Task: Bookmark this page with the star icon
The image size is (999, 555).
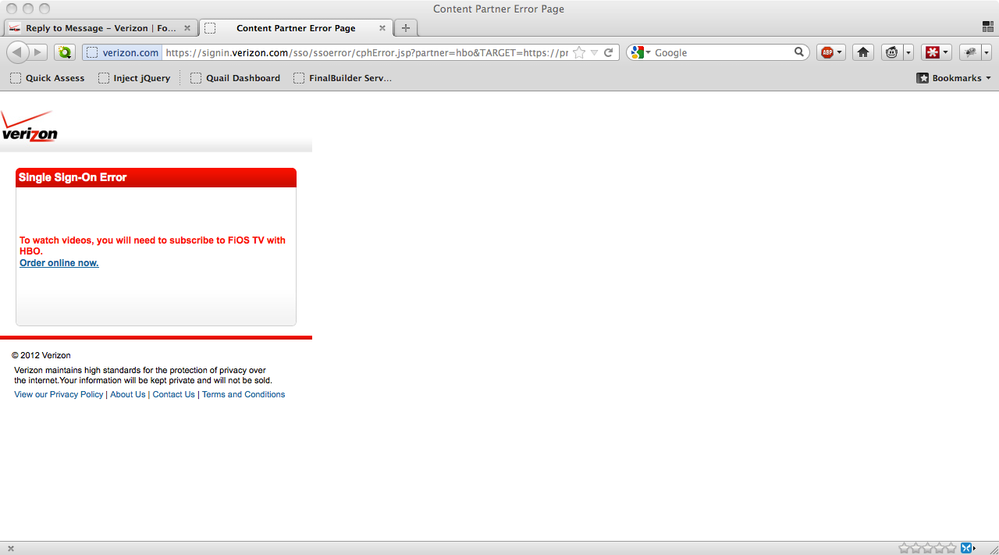Action: [579, 53]
